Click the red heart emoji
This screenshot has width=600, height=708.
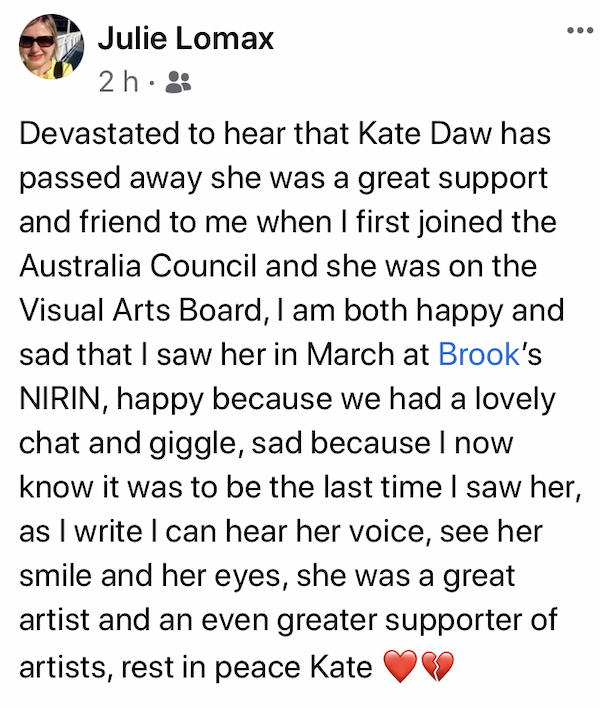coord(399,665)
